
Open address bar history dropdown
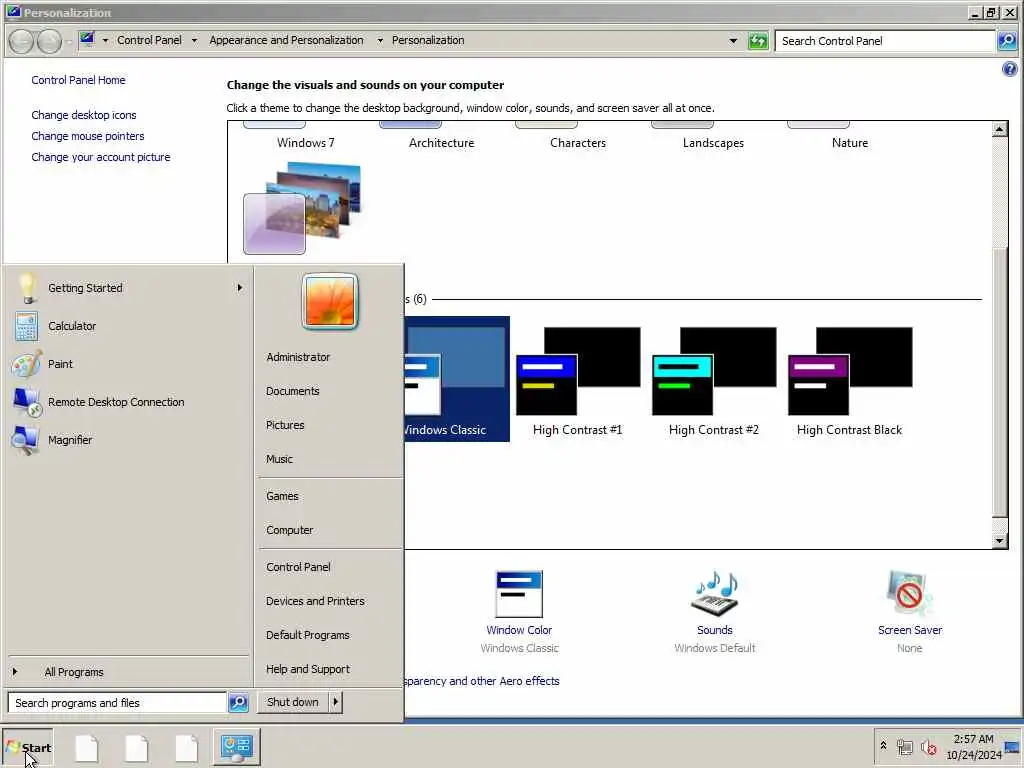click(x=733, y=40)
